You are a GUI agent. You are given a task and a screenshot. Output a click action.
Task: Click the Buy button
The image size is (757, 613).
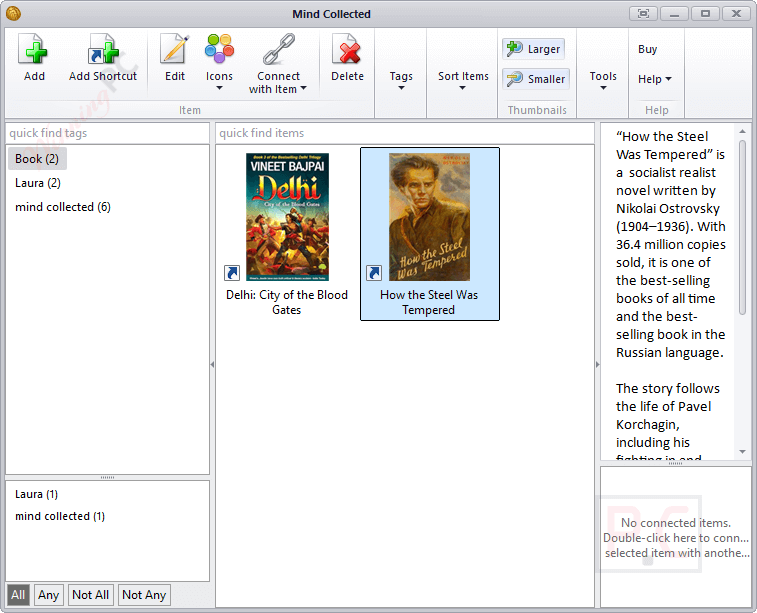[647, 49]
